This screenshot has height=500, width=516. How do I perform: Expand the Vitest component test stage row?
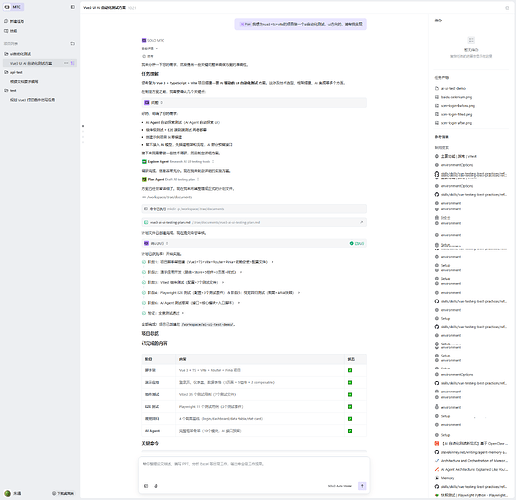pyautogui.click(x=183, y=282)
